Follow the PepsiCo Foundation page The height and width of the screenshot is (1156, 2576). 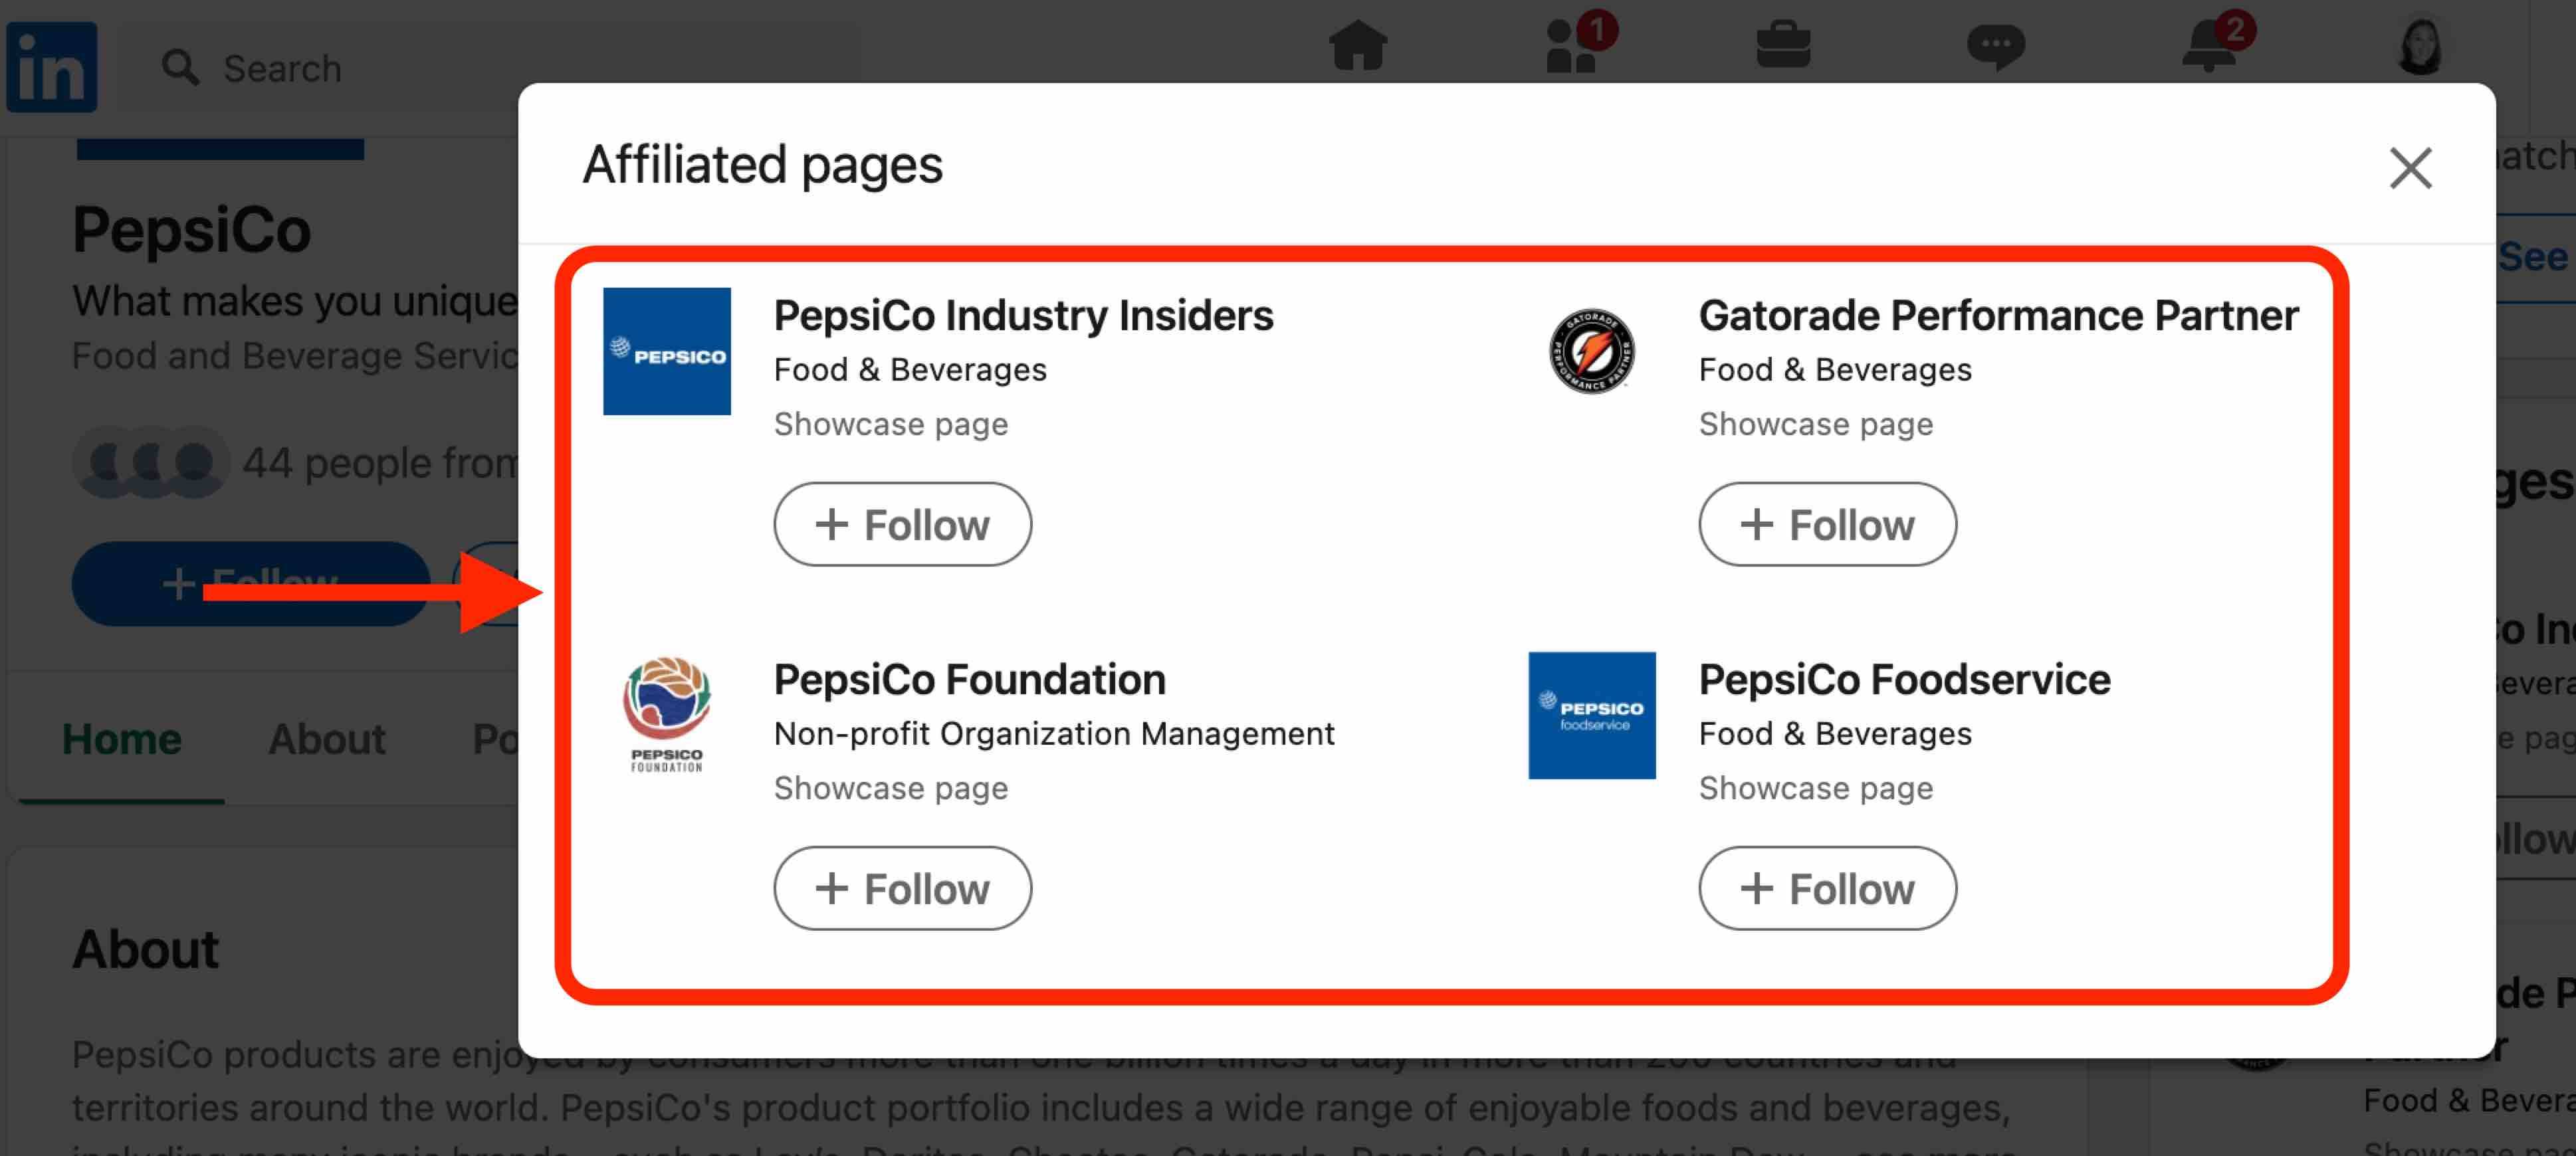point(901,887)
